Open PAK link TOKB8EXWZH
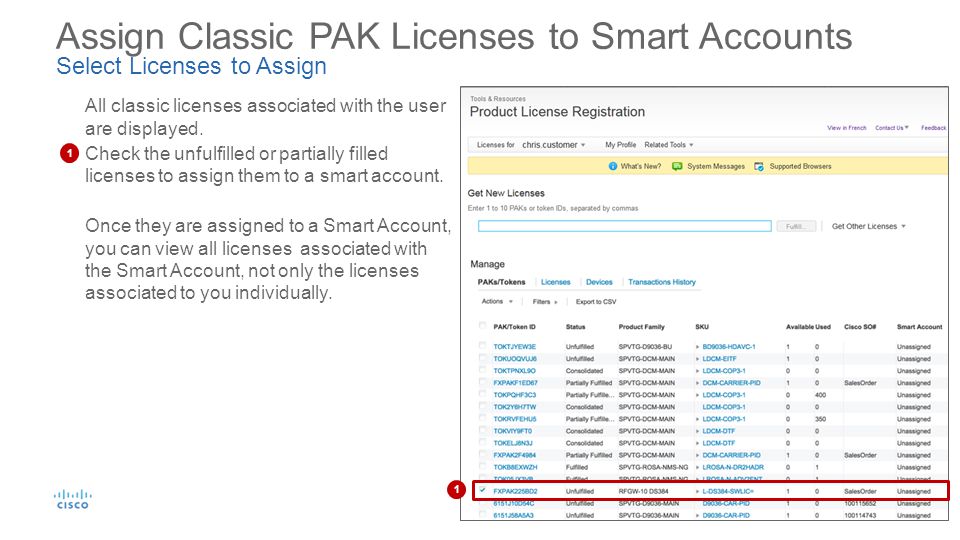Viewport: 960px width, 540px height. click(x=515, y=467)
